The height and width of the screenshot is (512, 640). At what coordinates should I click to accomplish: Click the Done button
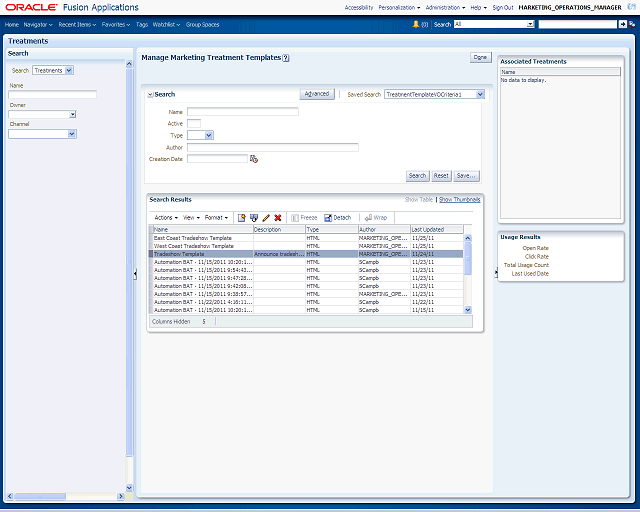(480, 57)
